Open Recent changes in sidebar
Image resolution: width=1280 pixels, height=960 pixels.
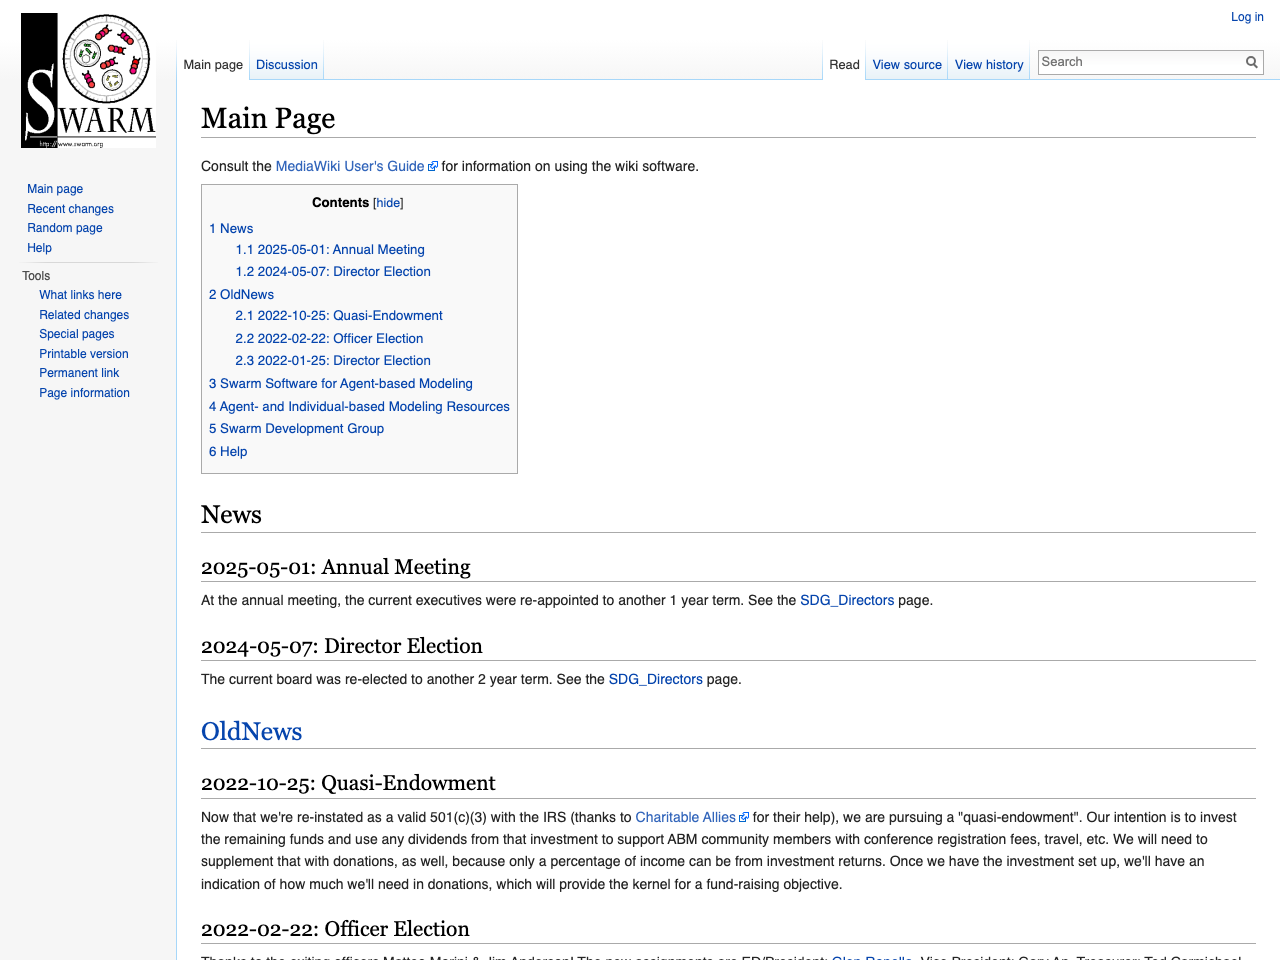[x=70, y=209]
